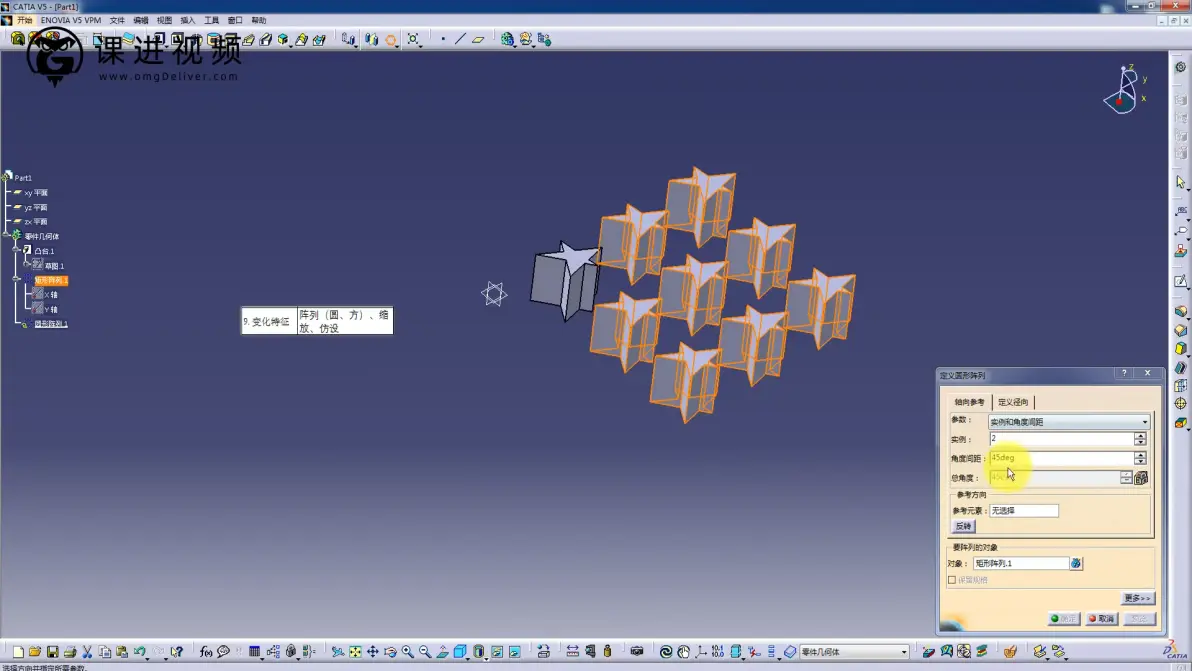The height and width of the screenshot is (671, 1192).
Task: Click the Fit All In view icon
Action: click(355, 652)
